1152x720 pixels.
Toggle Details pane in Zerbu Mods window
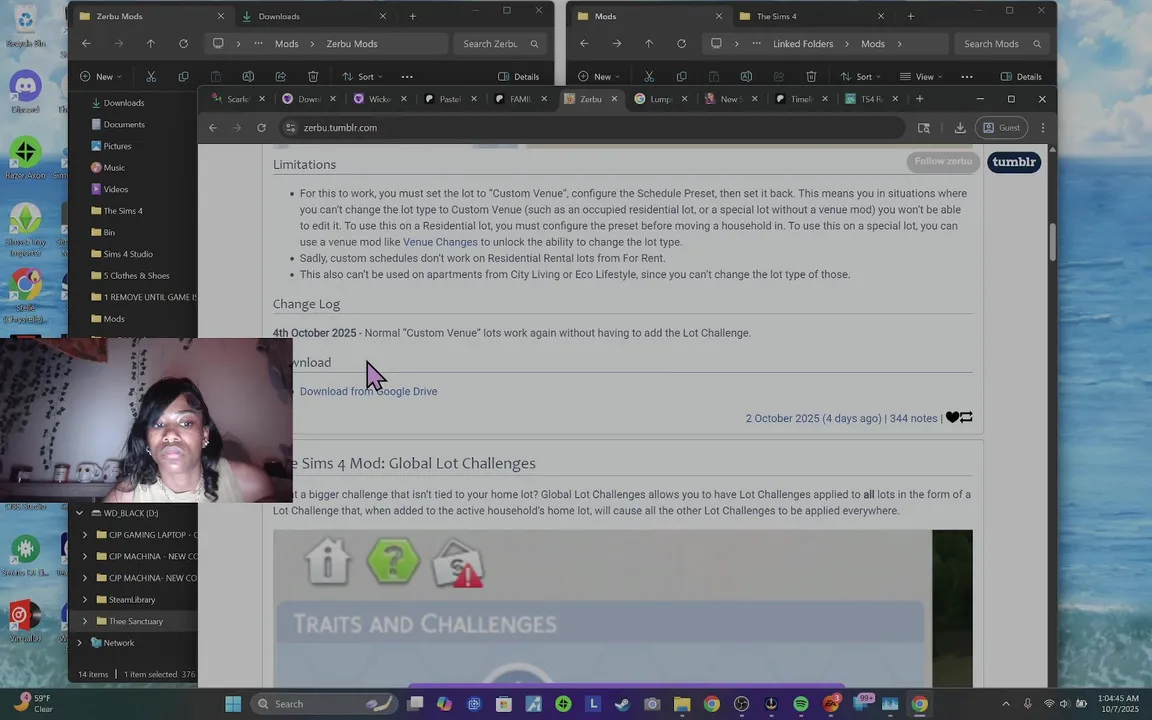519,76
